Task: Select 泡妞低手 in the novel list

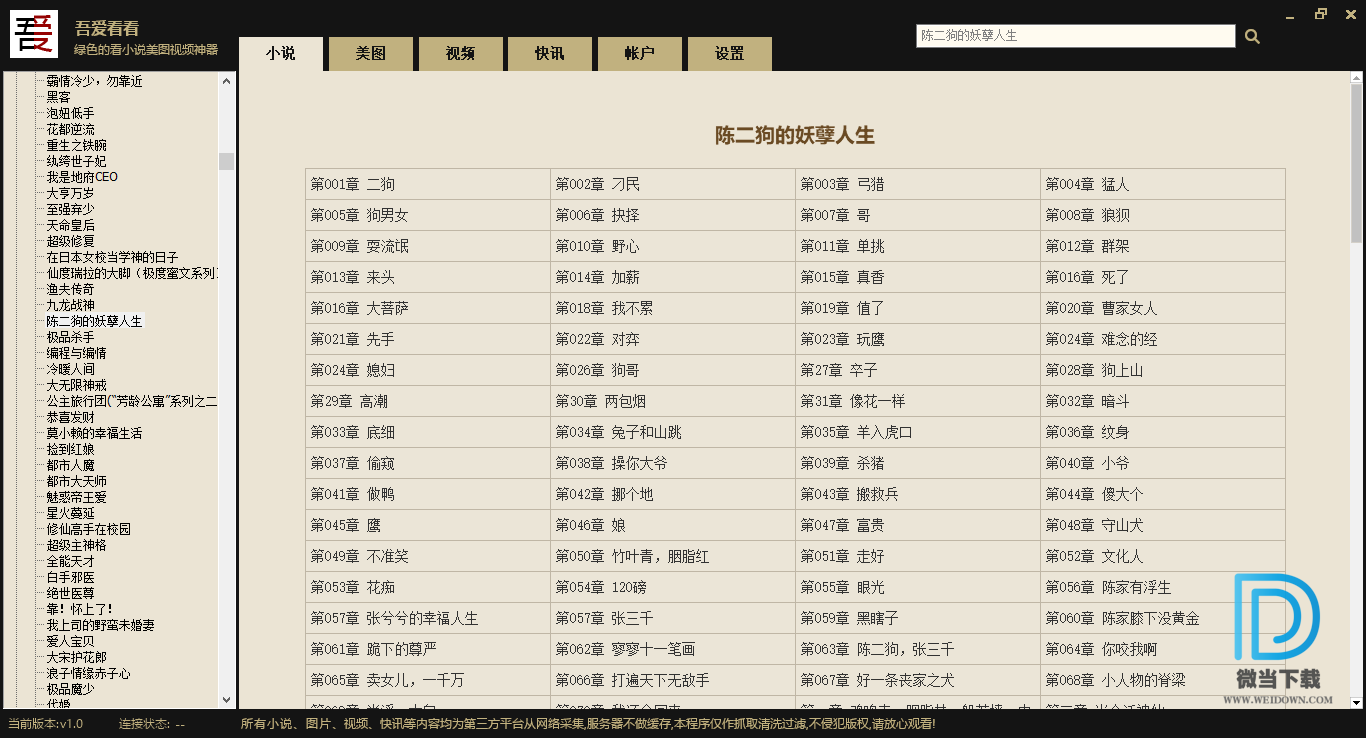Action: click(70, 113)
